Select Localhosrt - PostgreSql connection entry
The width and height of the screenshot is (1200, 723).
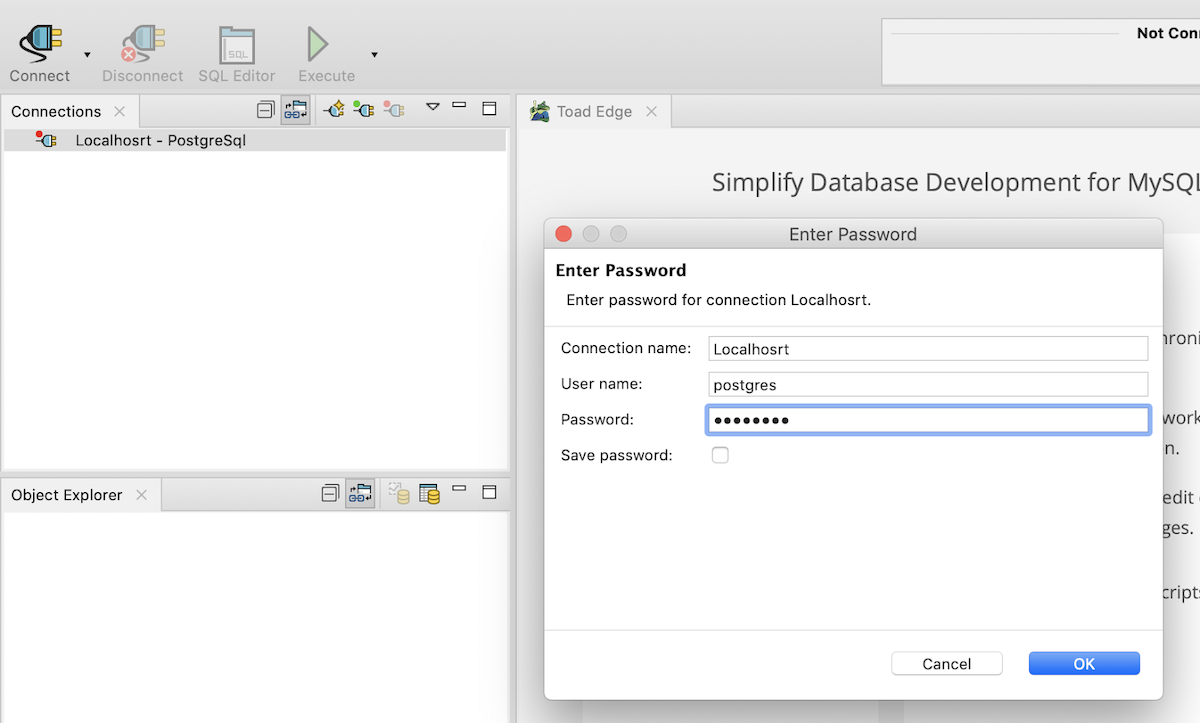click(160, 141)
